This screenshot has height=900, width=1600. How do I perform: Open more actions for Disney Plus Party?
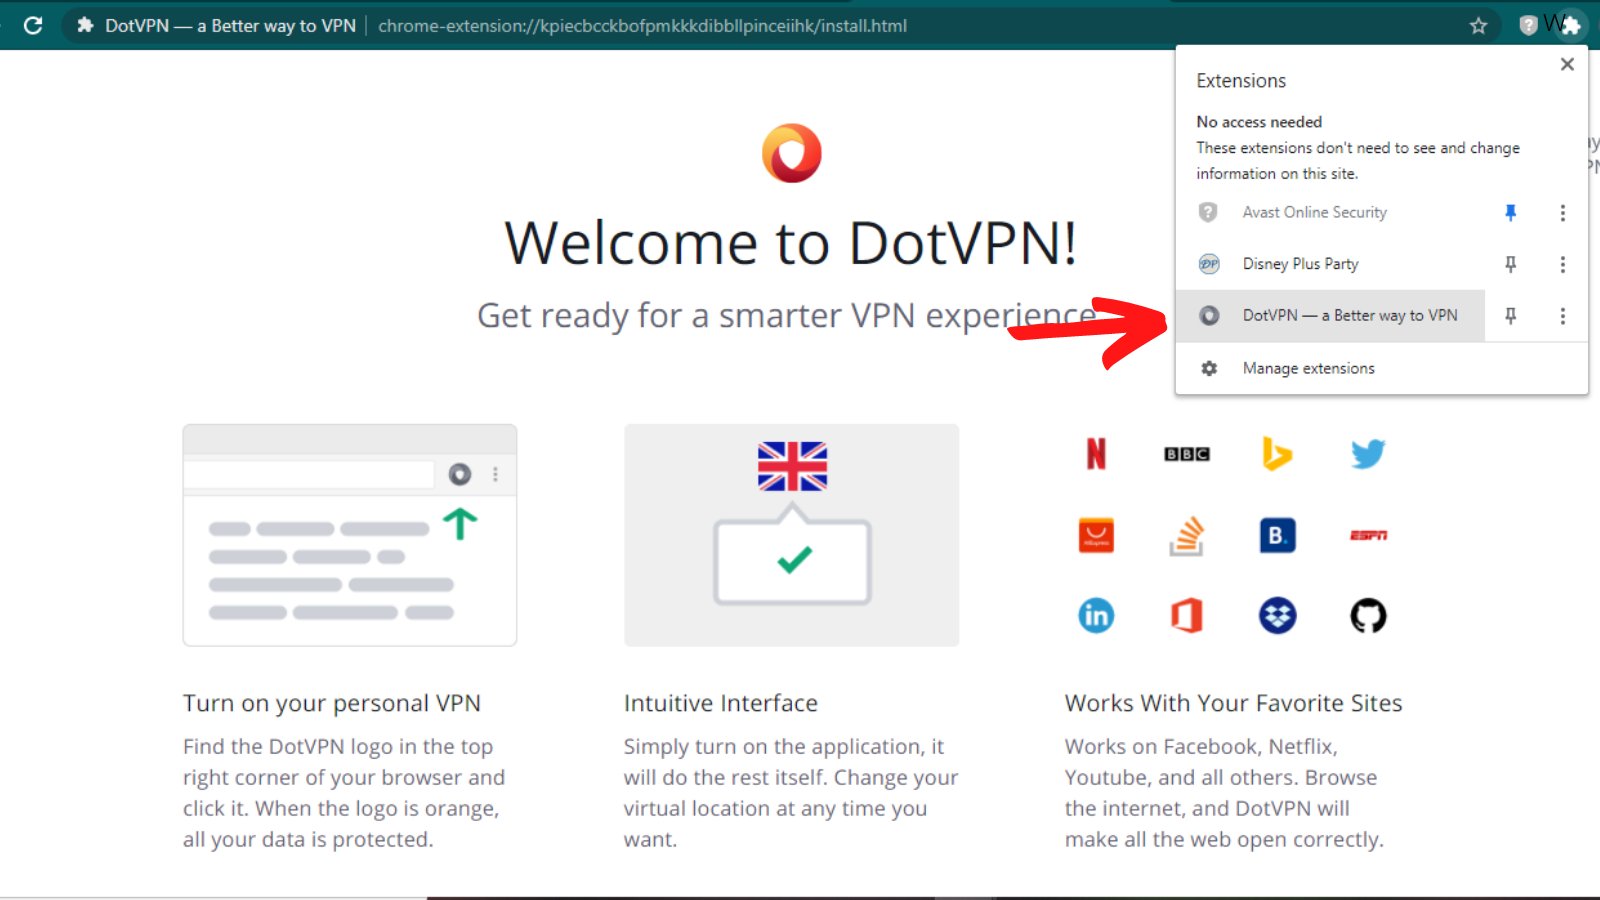pyautogui.click(x=1562, y=264)
